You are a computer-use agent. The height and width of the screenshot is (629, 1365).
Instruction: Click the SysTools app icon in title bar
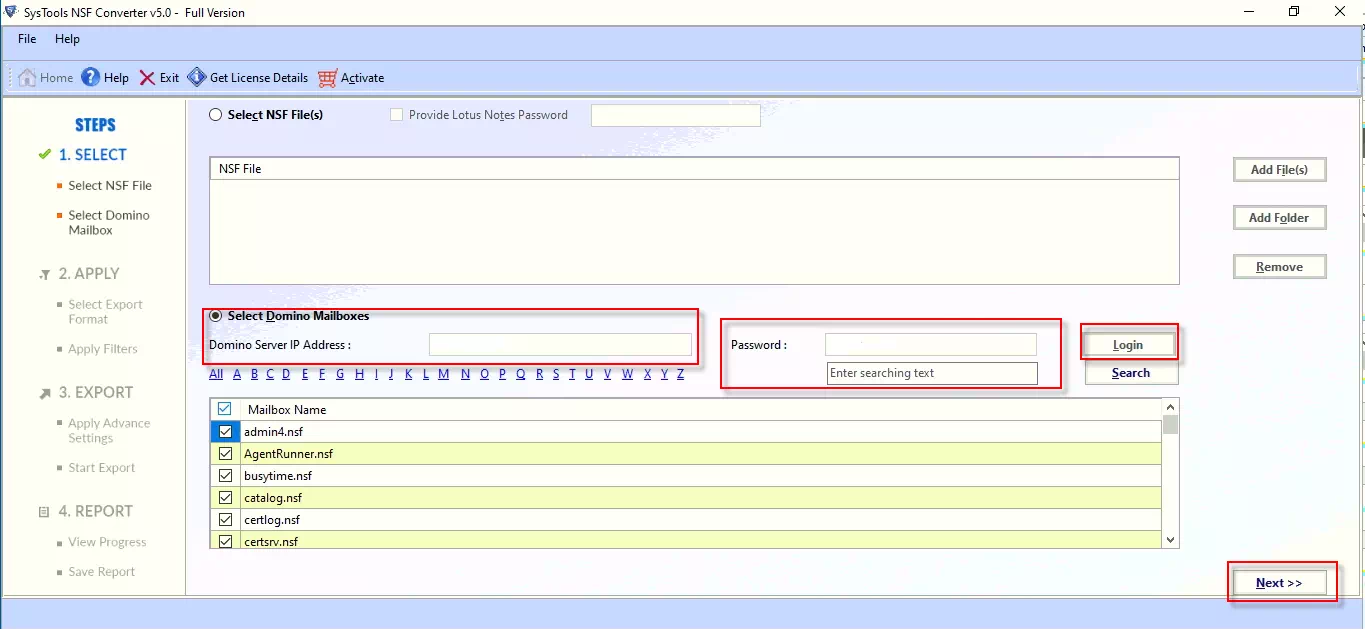point(11,12)
